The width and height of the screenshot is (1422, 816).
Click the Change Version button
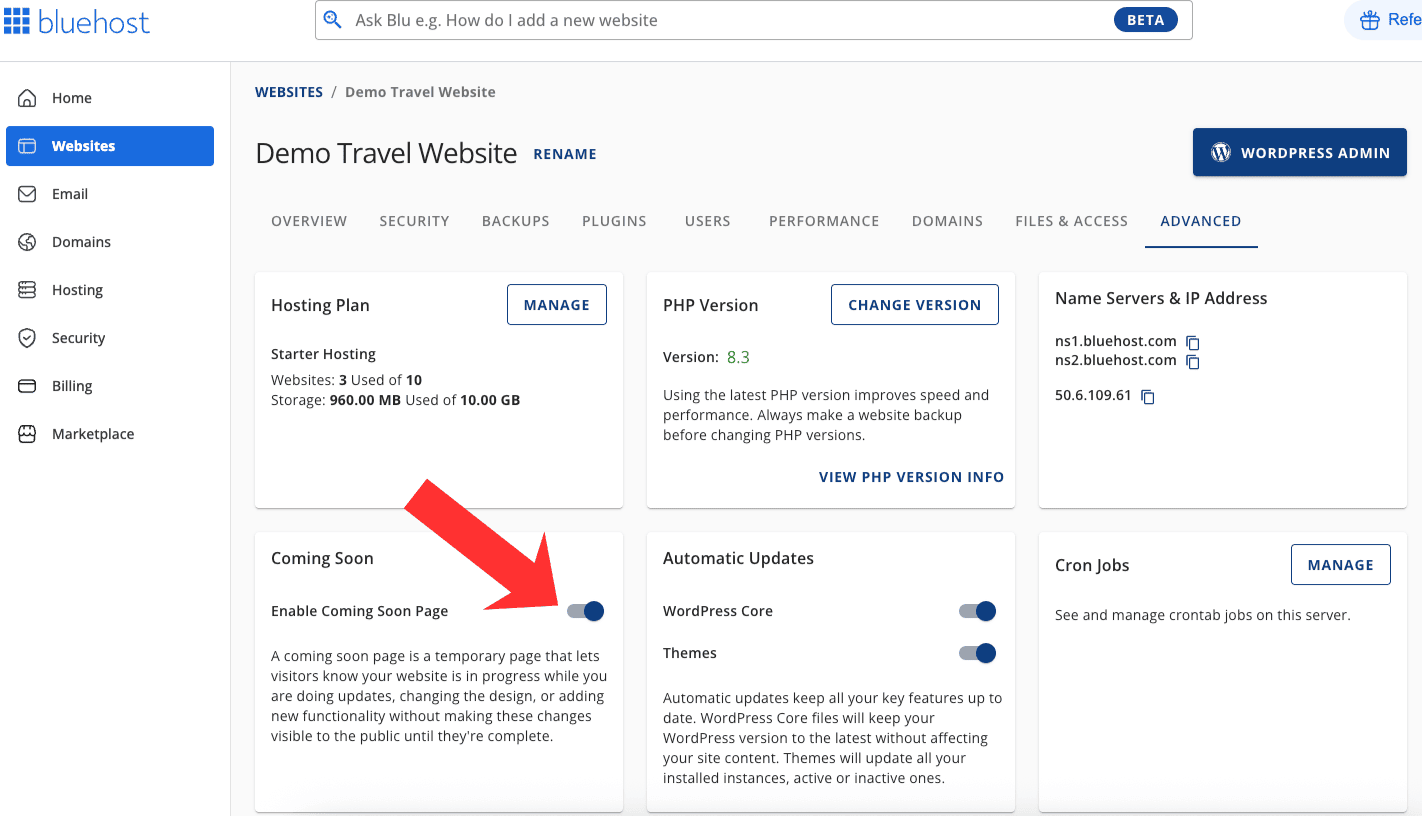click(915, 305)
